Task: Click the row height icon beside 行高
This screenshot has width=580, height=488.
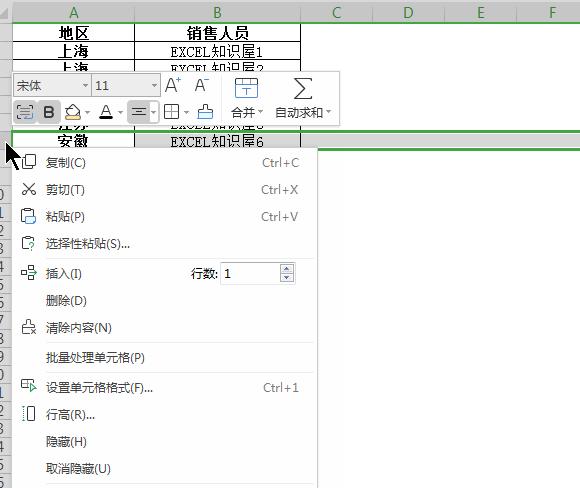Action: pyautogui.click(x=29, y=414)
